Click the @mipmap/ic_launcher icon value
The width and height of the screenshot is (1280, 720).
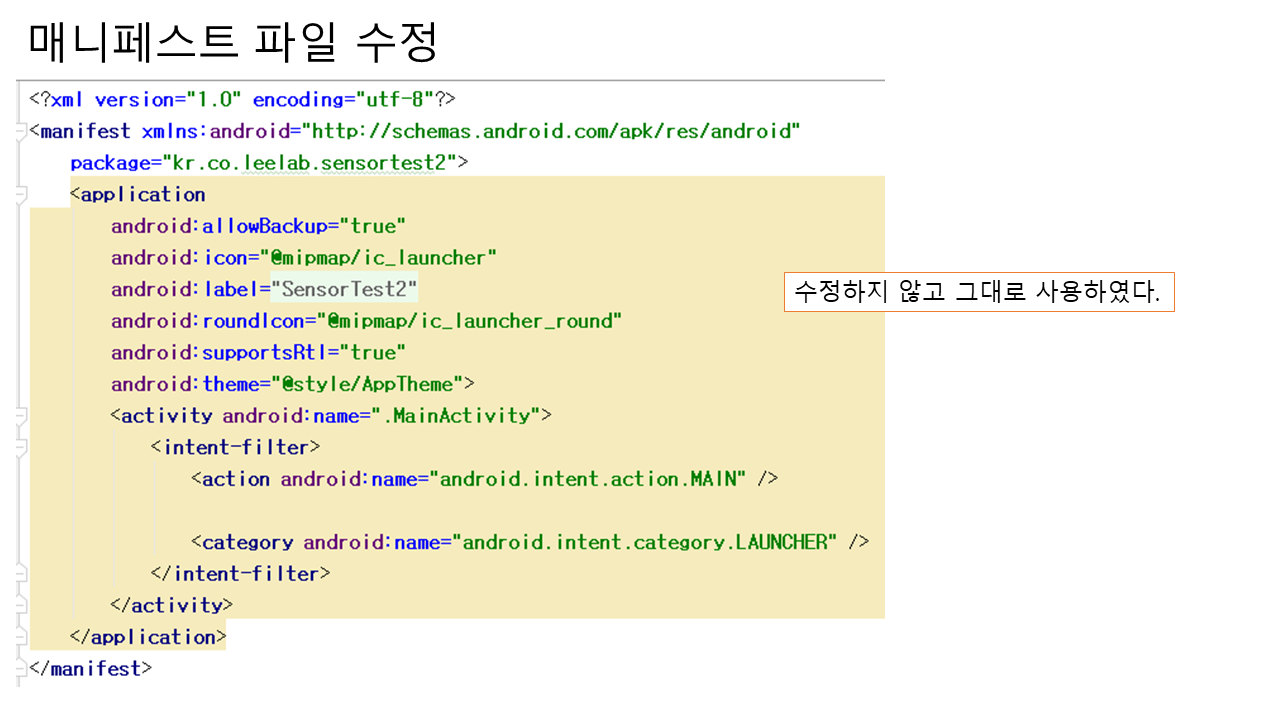point(378,258)
